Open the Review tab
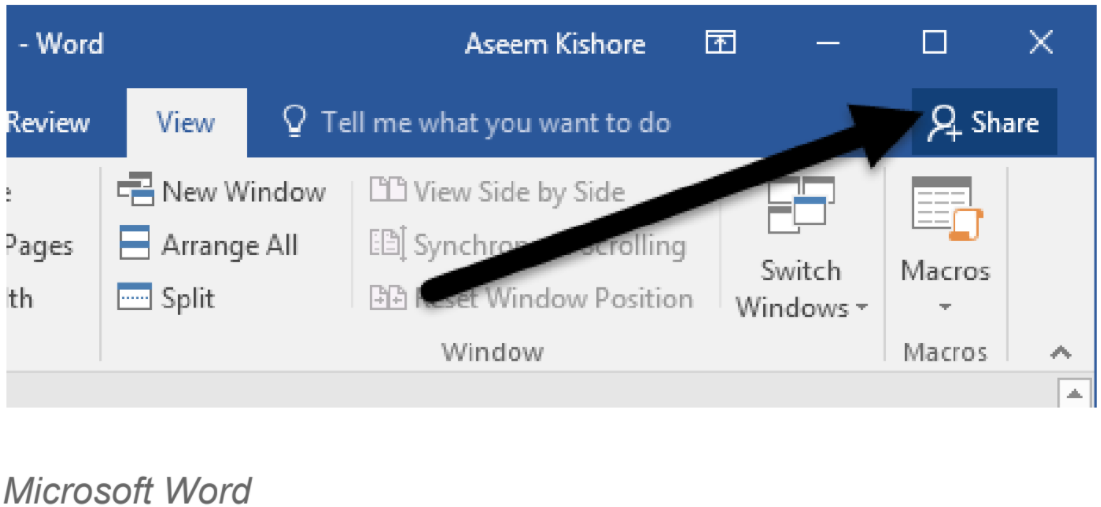Screen dimensions: 1101x507 [48, 123]
